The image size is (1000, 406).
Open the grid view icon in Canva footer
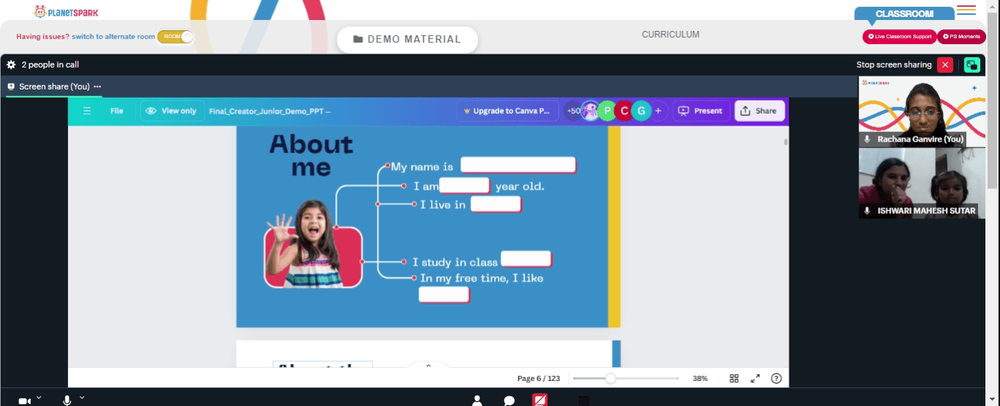coord(734,378)
